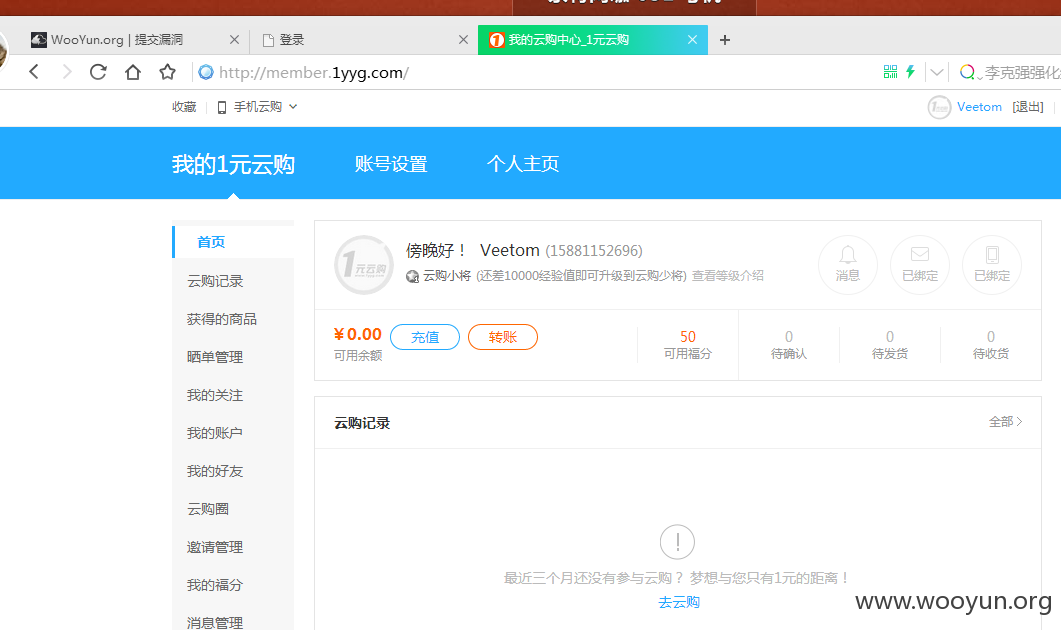
Task: Click the 转账 transfer button
Action: pos(503,337)
